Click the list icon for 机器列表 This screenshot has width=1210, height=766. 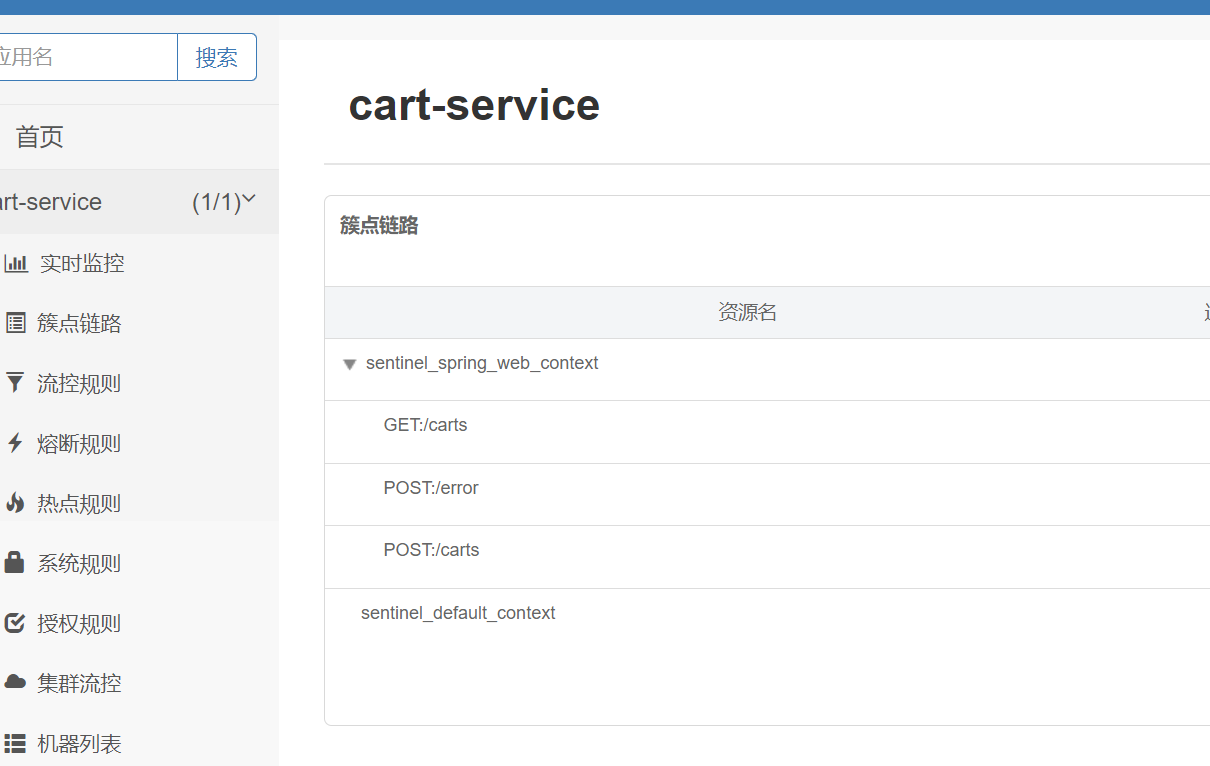15,743
